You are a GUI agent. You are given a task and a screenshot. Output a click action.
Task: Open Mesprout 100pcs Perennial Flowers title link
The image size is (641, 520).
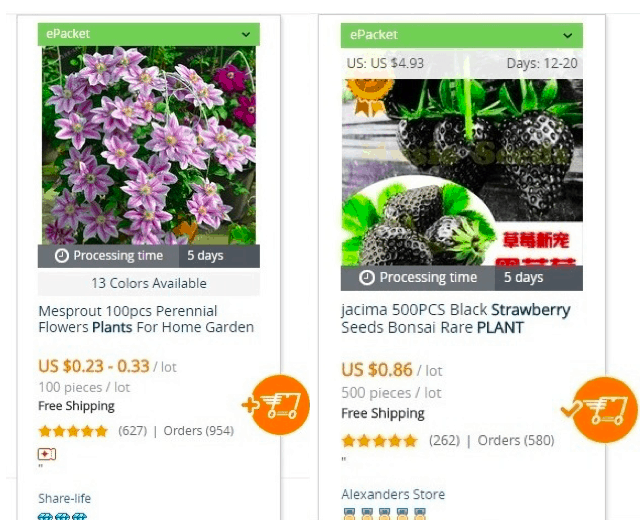click(x=146, y=319)
